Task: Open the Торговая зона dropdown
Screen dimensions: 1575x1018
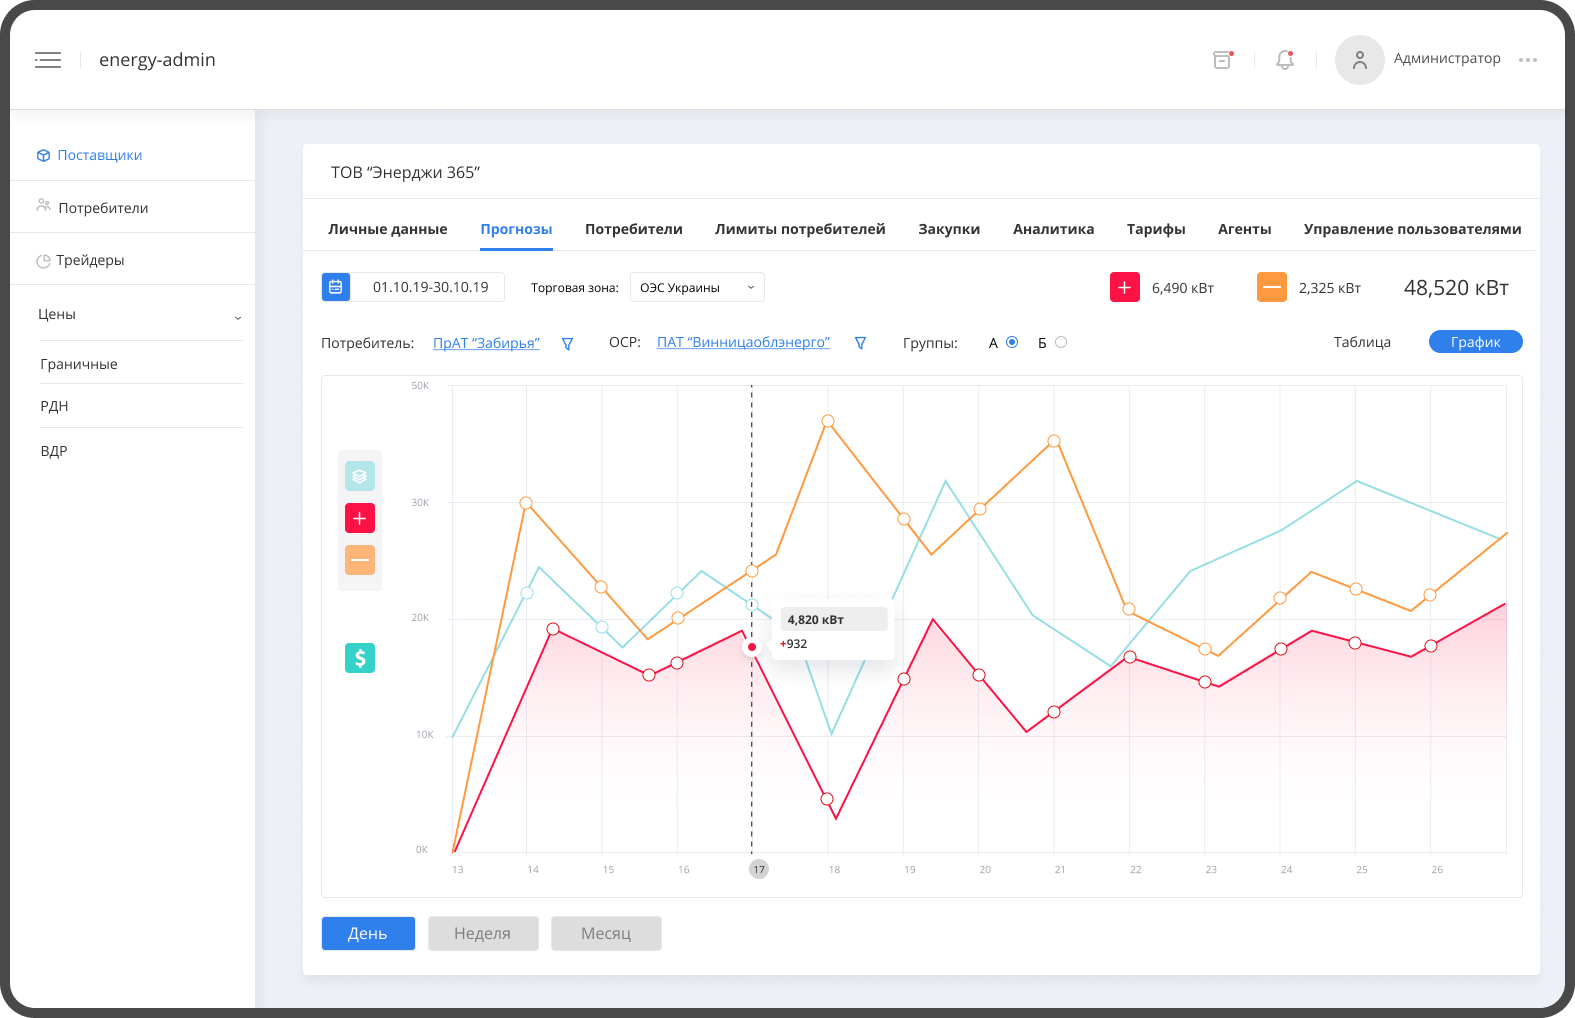Action: pos(697,287)
